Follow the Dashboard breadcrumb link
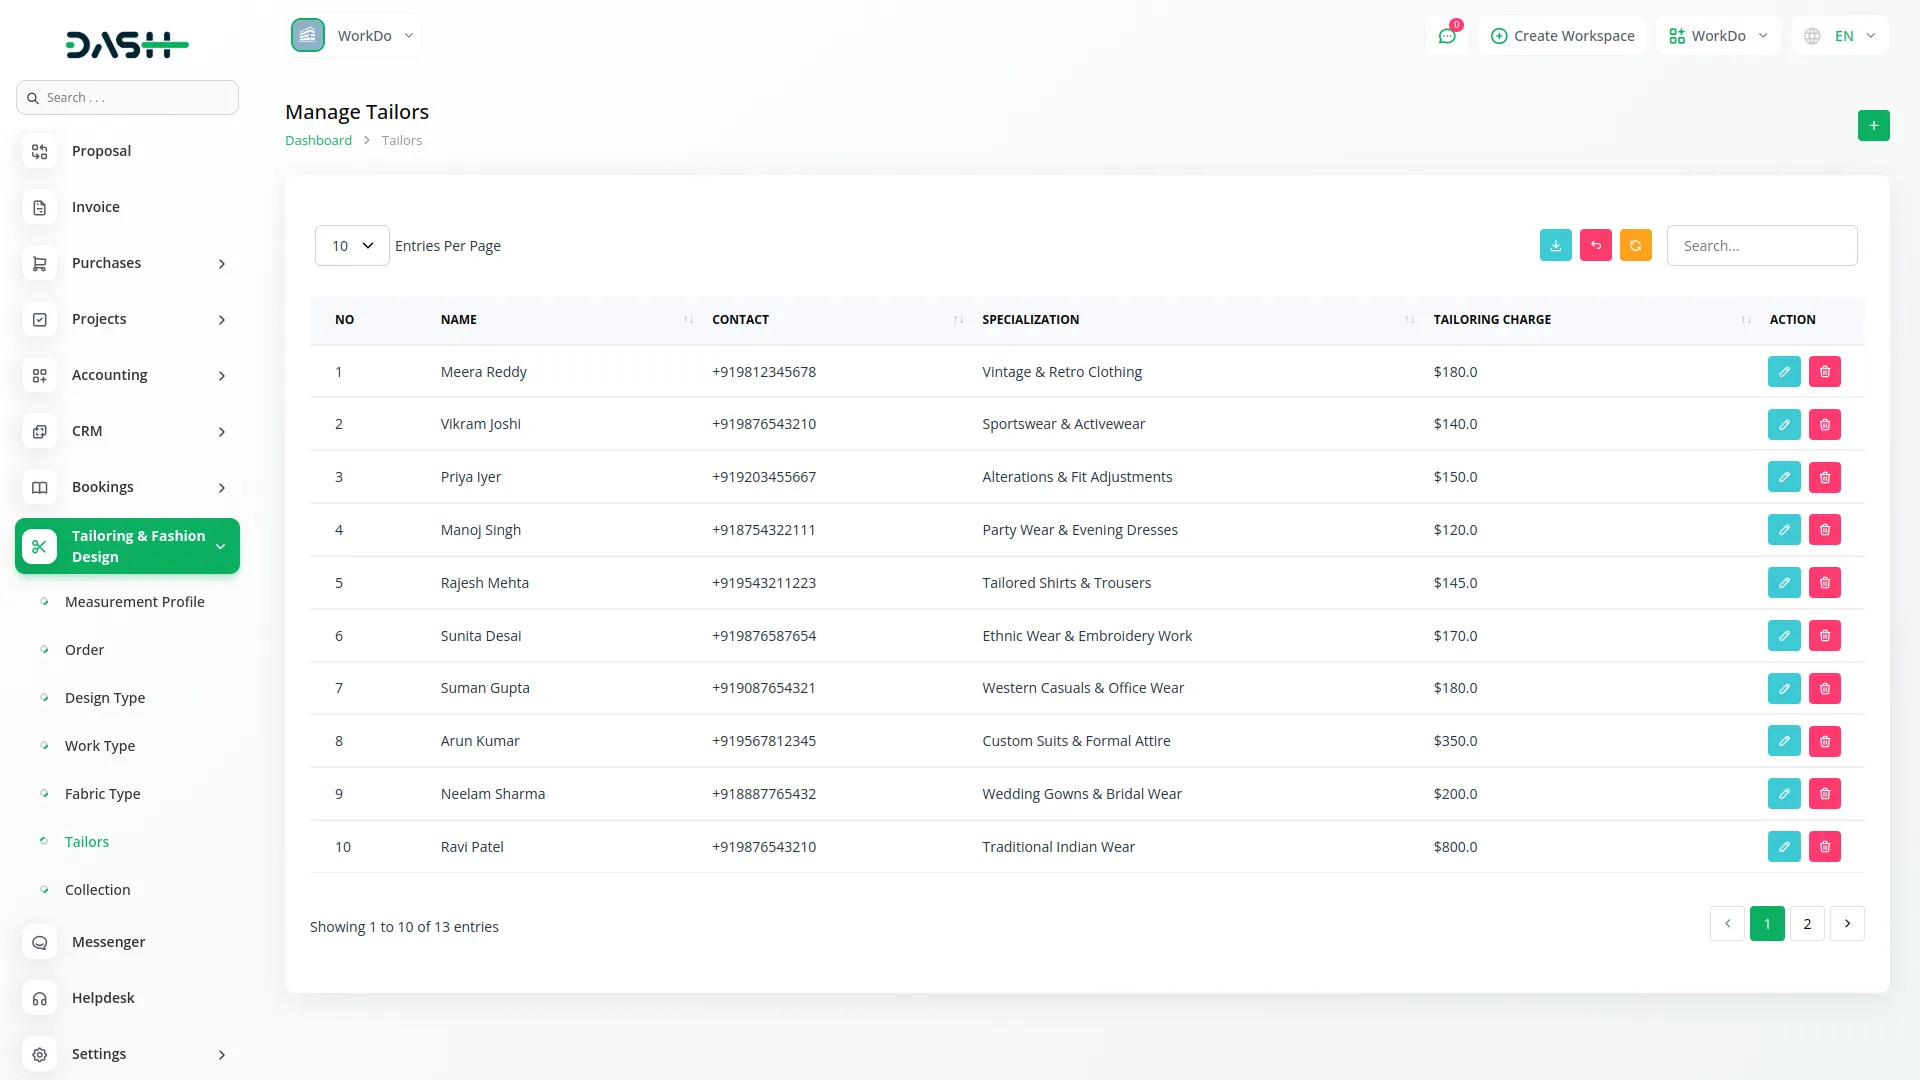The image size is (1920, 1080). [318, 141]
